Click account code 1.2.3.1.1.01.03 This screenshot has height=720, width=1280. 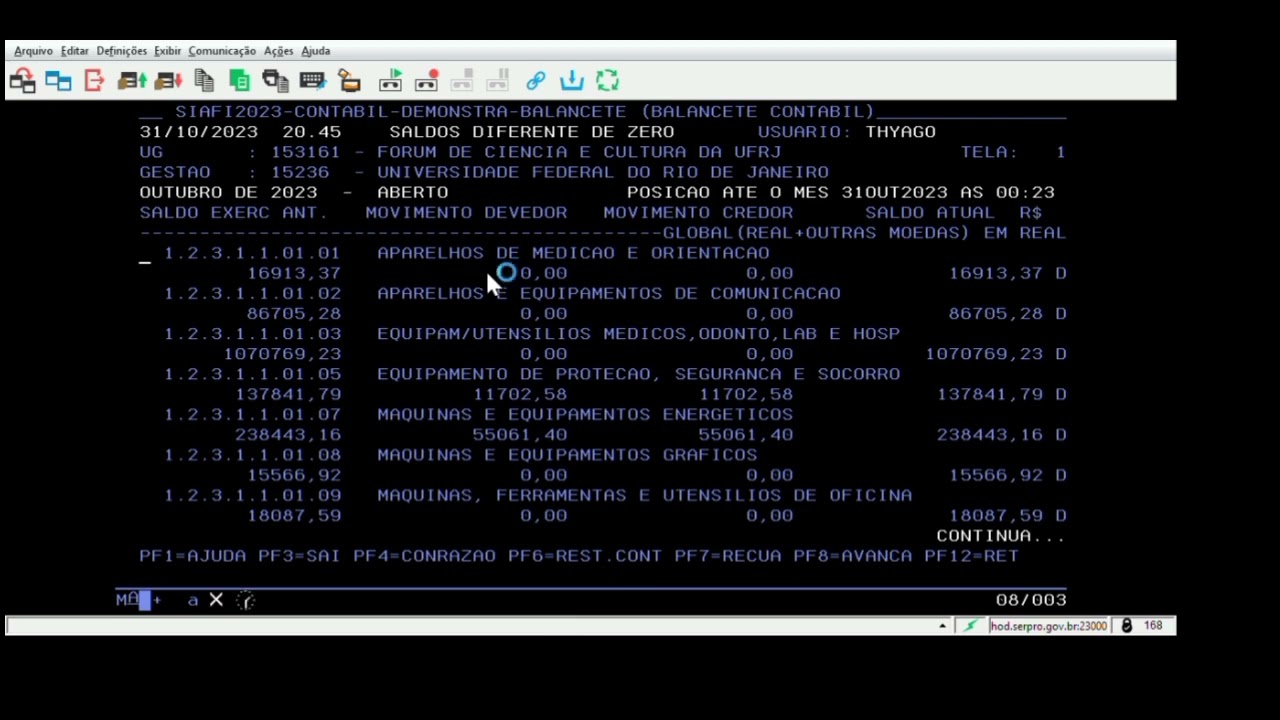click(x=252, y=334)
